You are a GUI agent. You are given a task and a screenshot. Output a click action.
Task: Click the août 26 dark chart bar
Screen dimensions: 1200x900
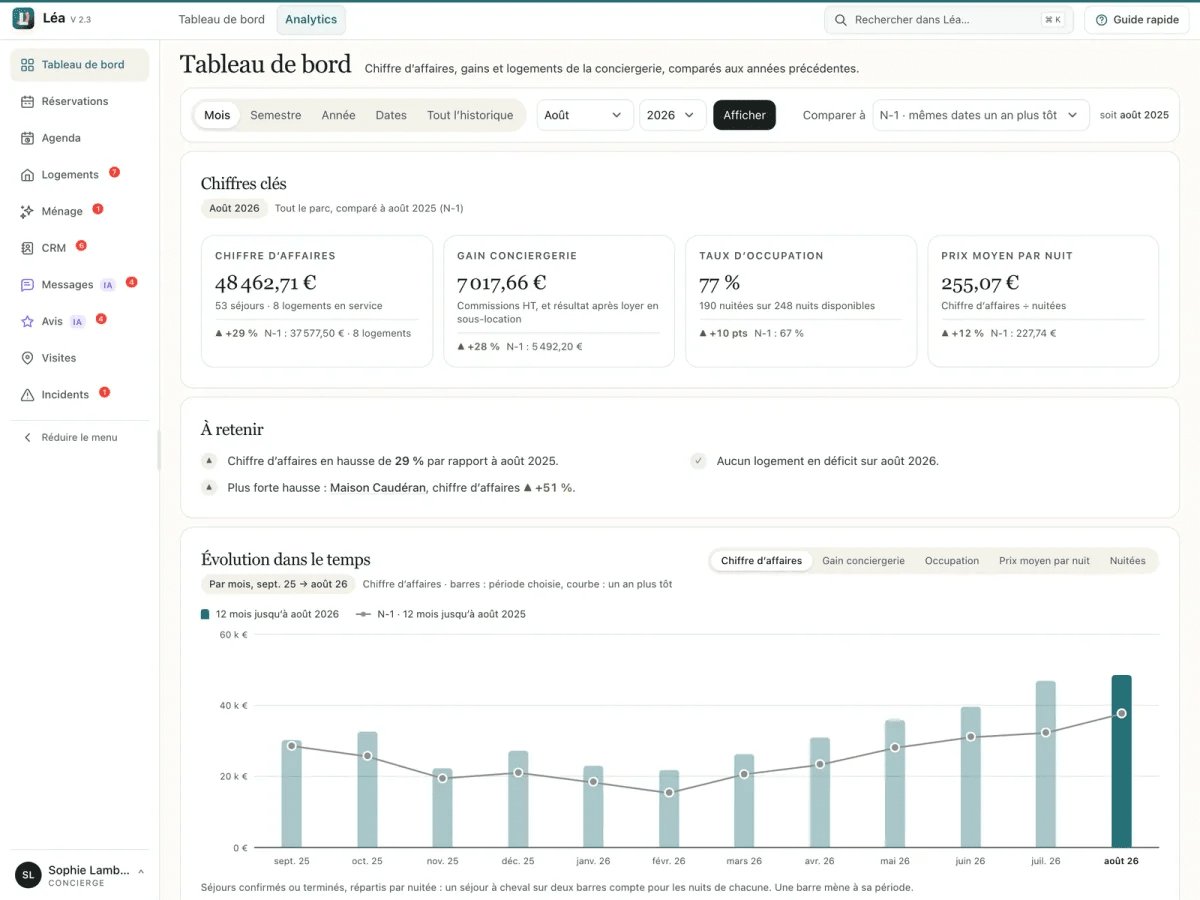tap(1121, 761)
